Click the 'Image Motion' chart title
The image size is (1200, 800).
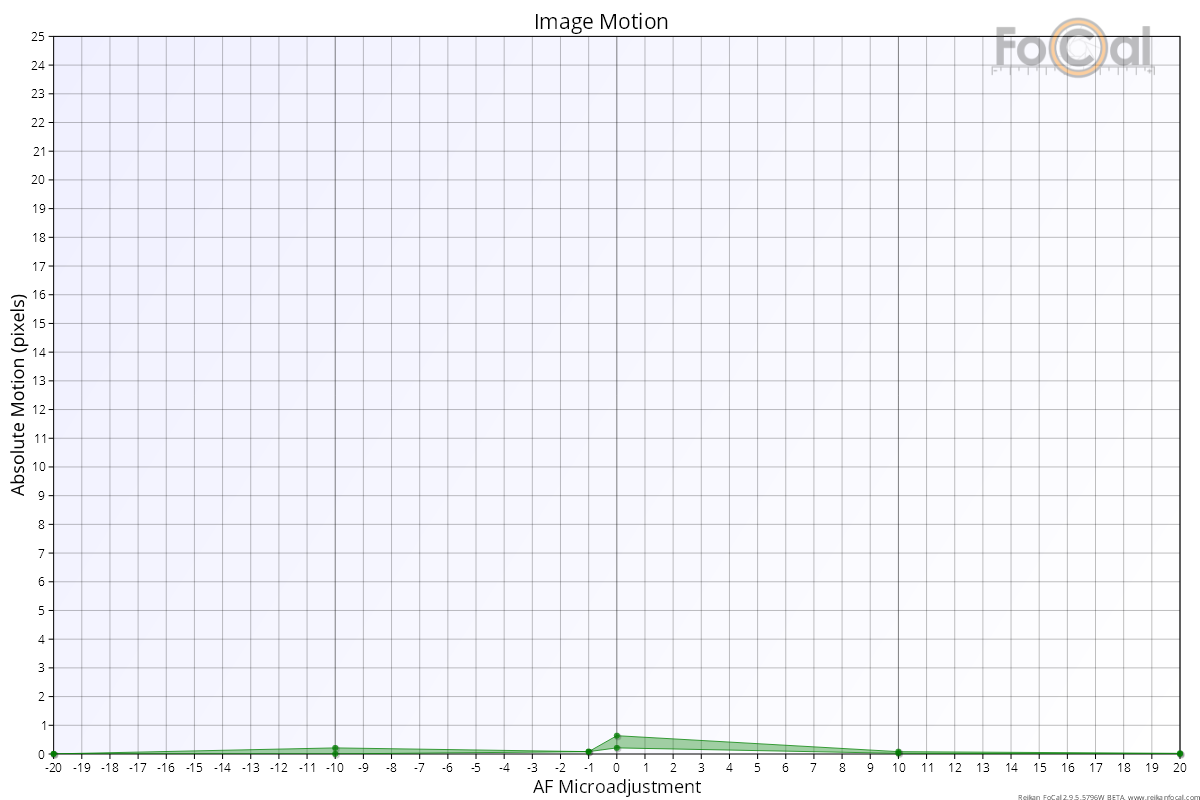(600, 21)
